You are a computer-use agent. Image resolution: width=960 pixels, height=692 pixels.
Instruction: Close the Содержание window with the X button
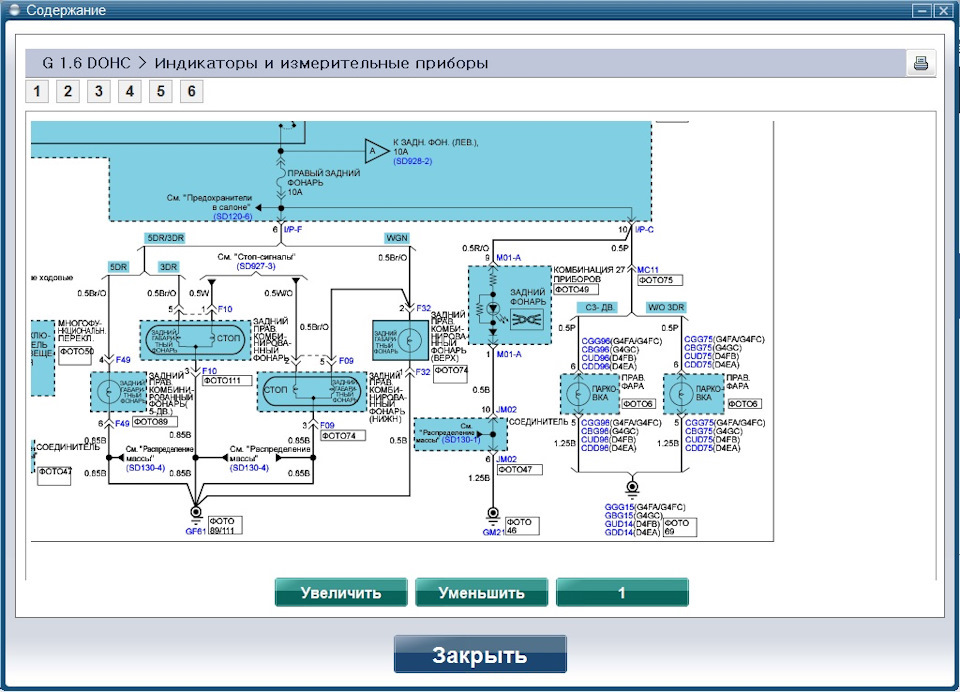[x=943, y=10]
